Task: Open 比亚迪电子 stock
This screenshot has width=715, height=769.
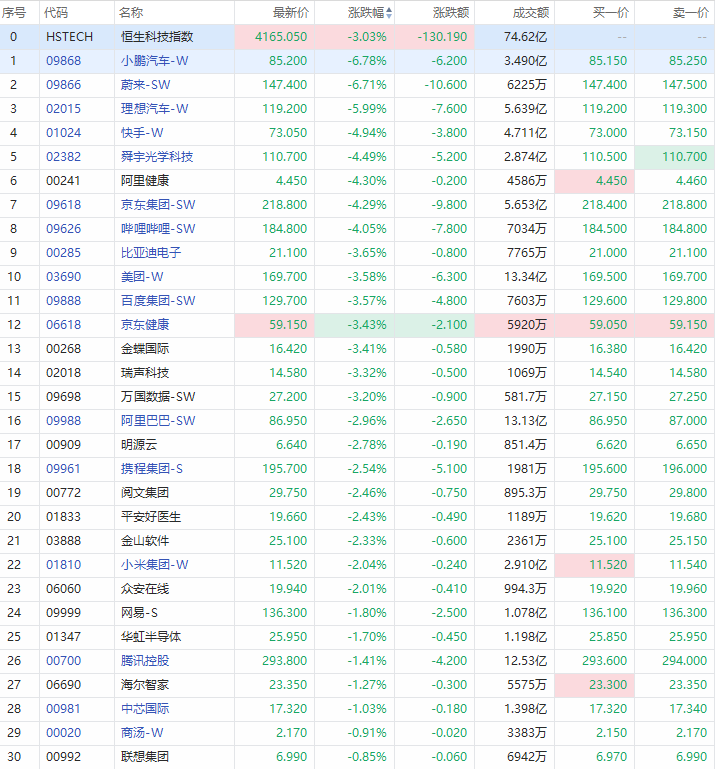Action: (x=151, y=253)
